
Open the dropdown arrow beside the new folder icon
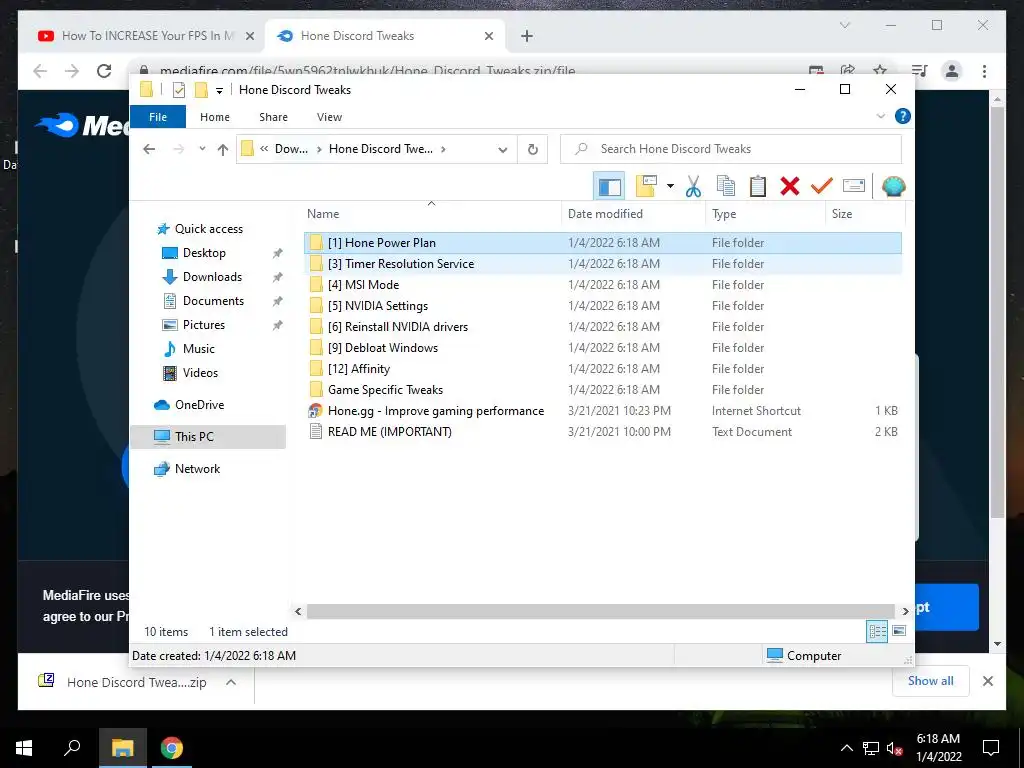[670, 187]
